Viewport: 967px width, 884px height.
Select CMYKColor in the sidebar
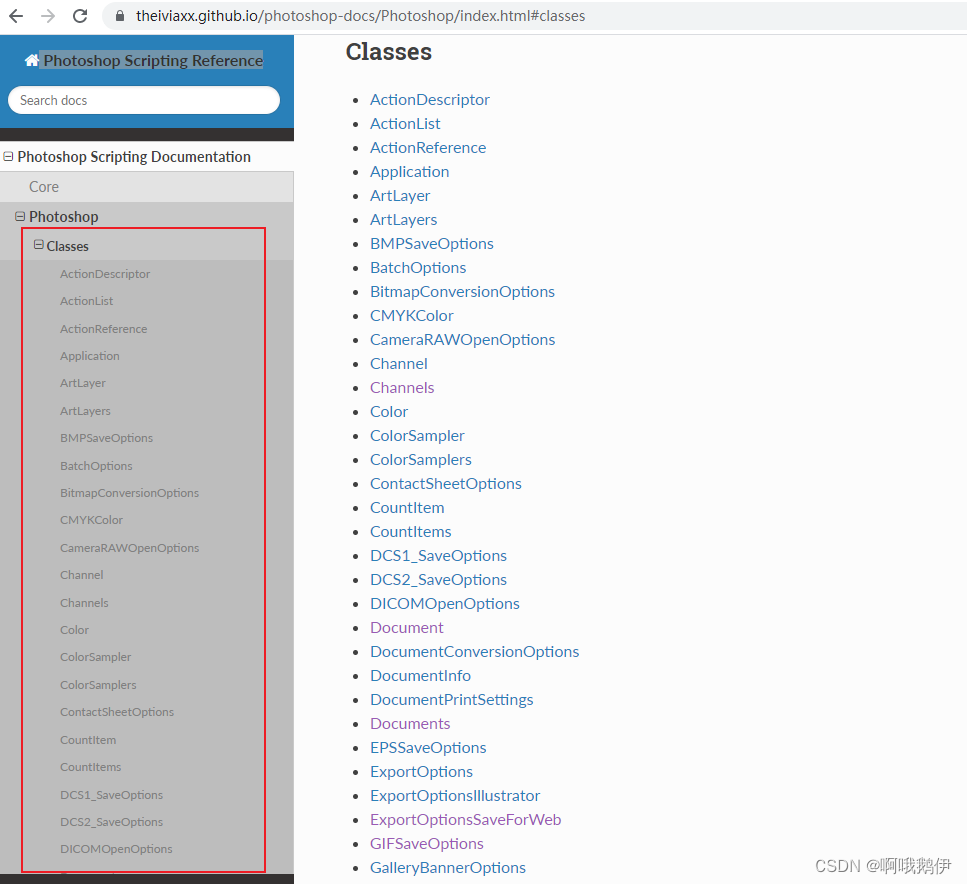(x=91, y=520)
